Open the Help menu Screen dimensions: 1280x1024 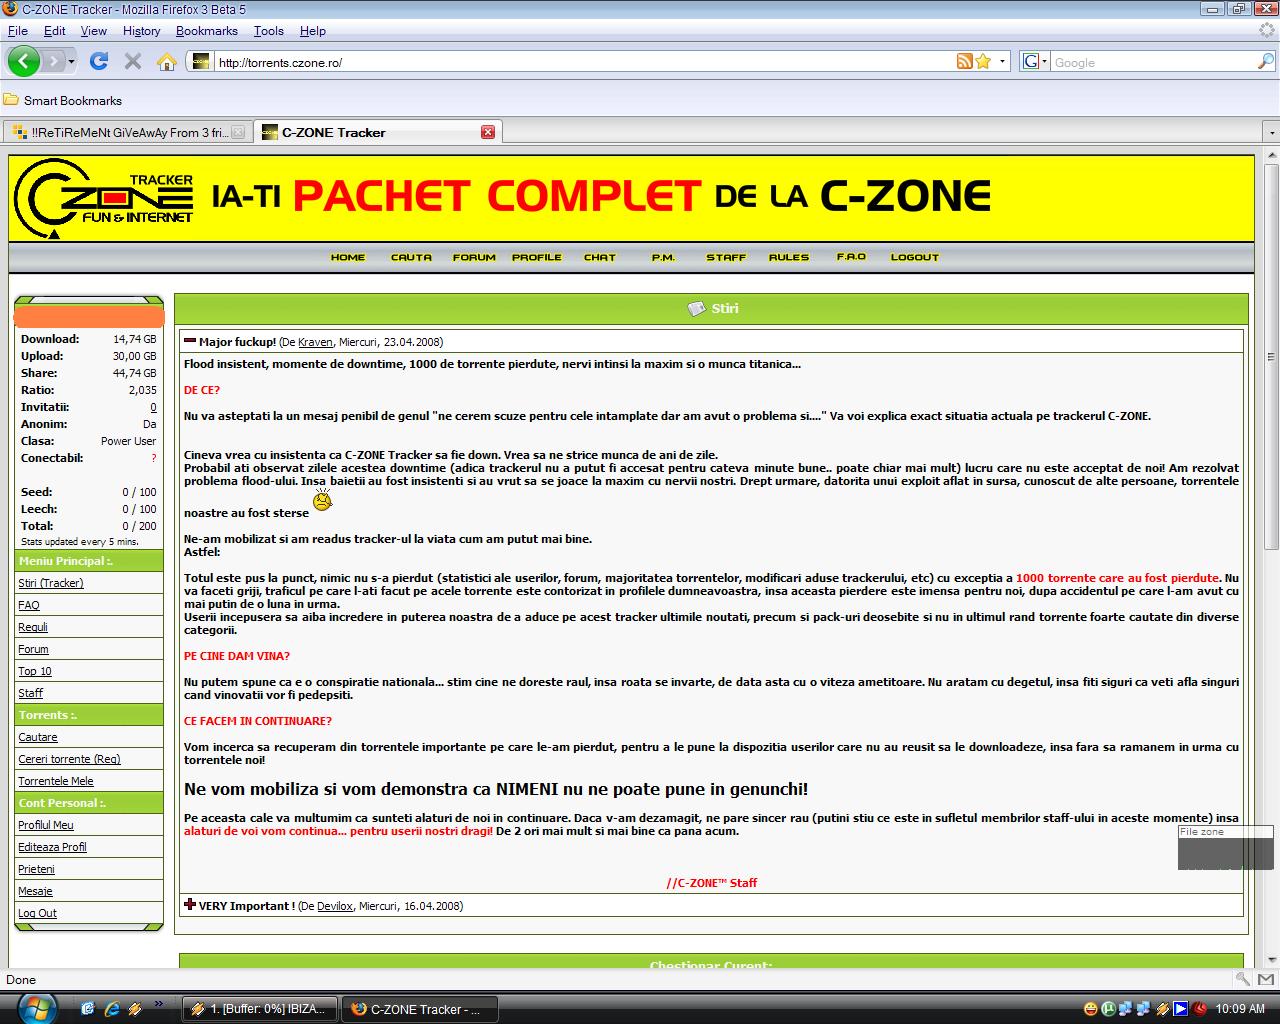[x=313, y=31]
